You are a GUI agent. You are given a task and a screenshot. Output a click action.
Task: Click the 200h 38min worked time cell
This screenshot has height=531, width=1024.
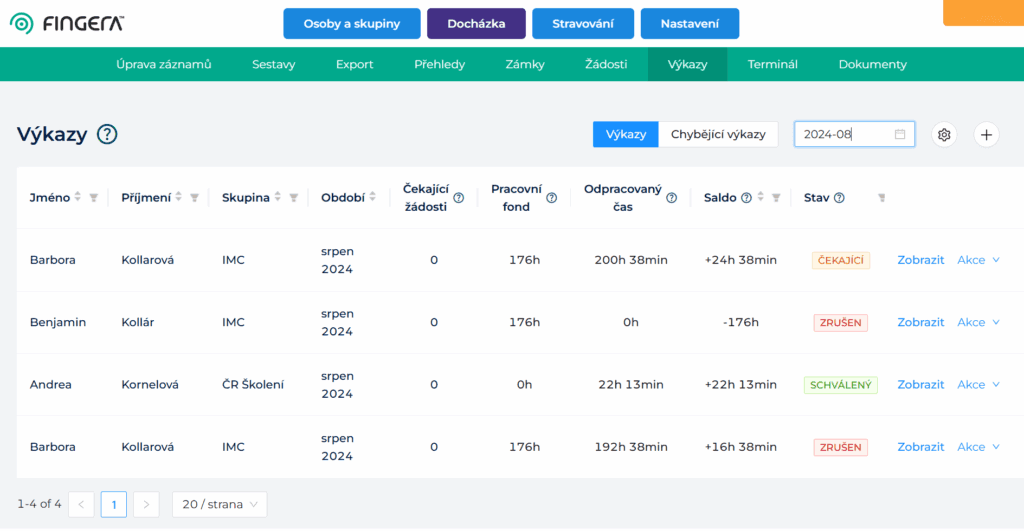(631, 260)
